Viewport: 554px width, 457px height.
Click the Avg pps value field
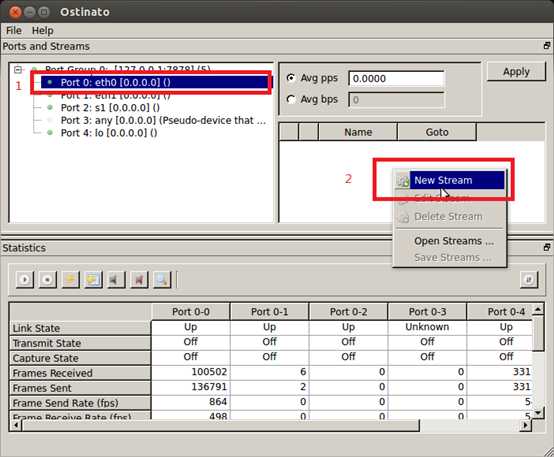point(396,78)
